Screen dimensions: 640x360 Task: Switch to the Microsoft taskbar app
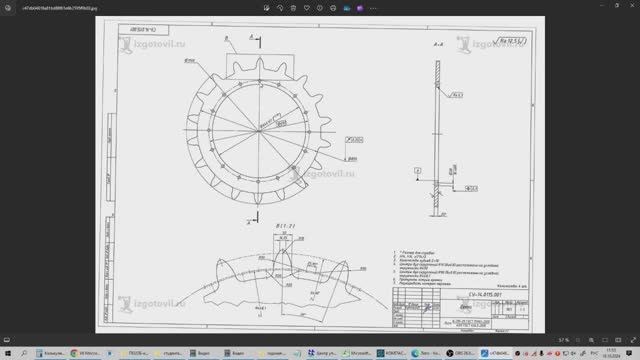point(357,353)
